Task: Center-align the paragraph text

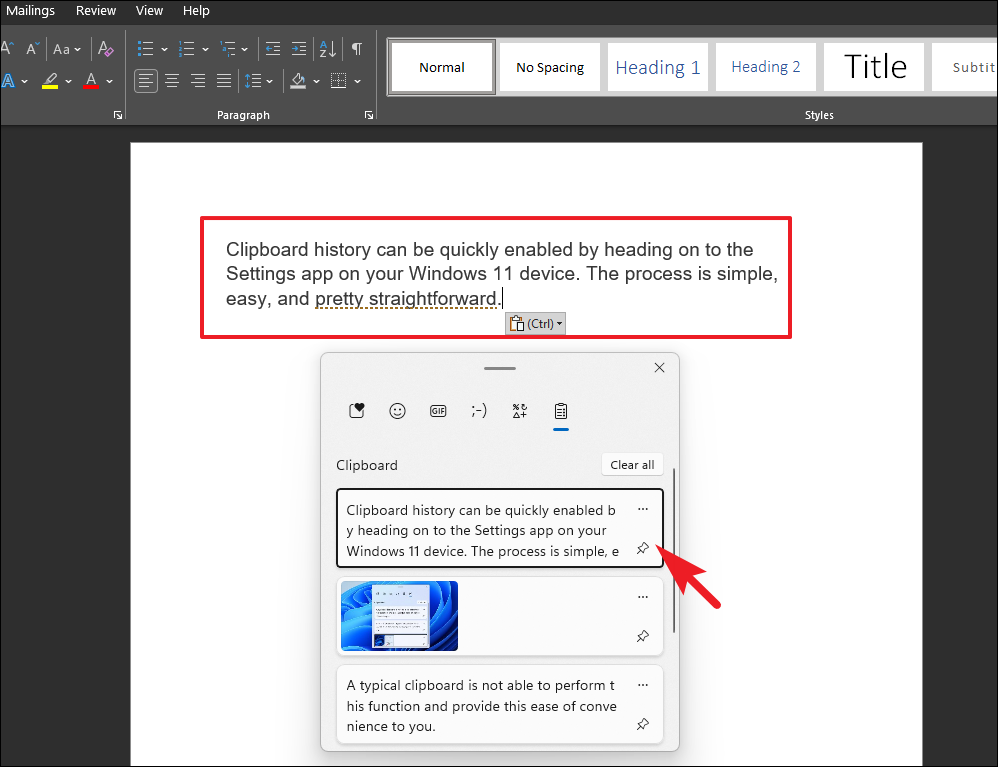Action: (x=172, y=80)
